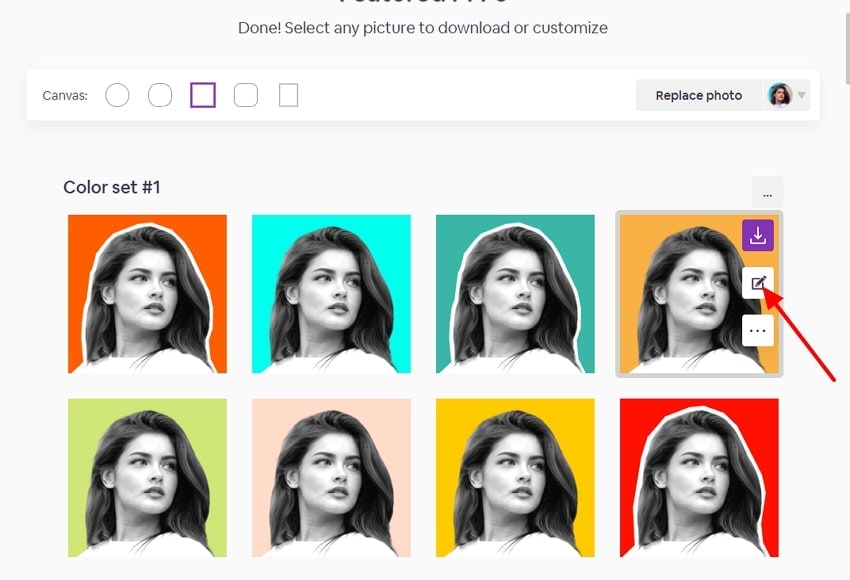Download the light orange background picture
This screenshot has height=580, width=850.
757,235
